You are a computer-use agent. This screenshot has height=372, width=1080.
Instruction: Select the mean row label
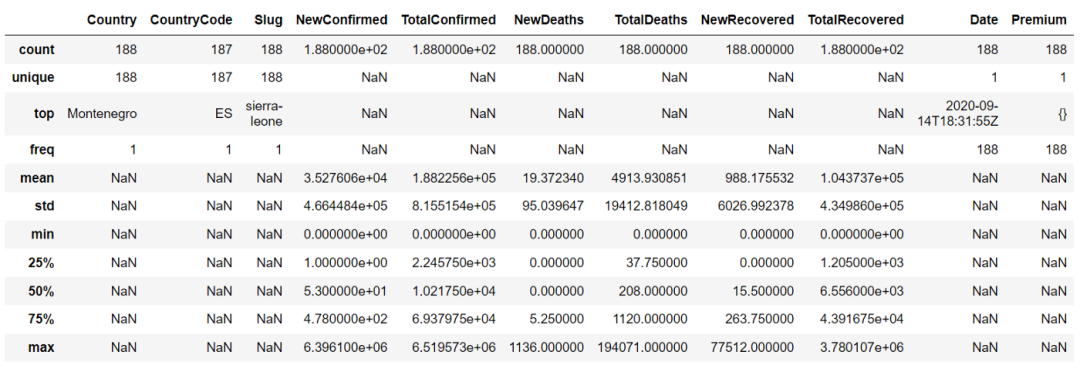(39, 178)
